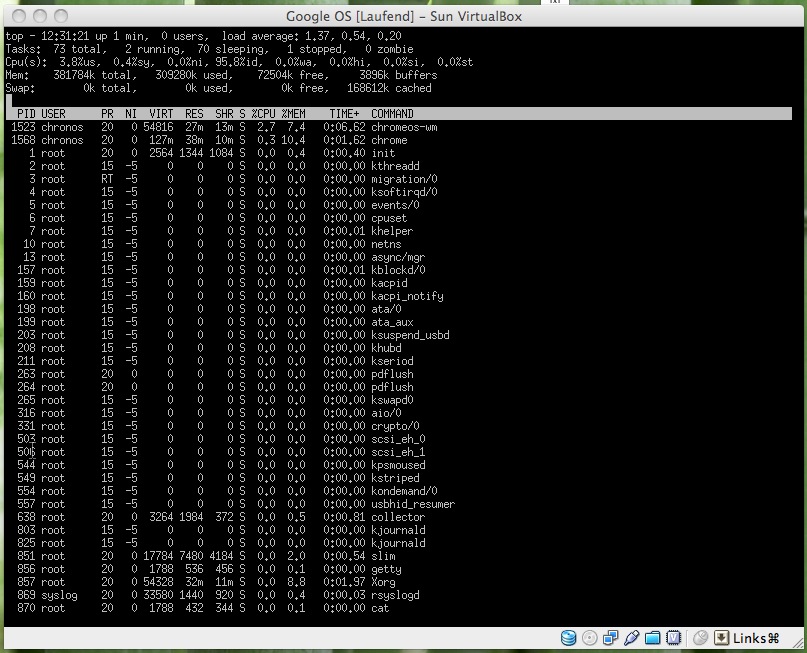Click the init process command
This screenshot has height=653, width=807.
pos(383,153)
